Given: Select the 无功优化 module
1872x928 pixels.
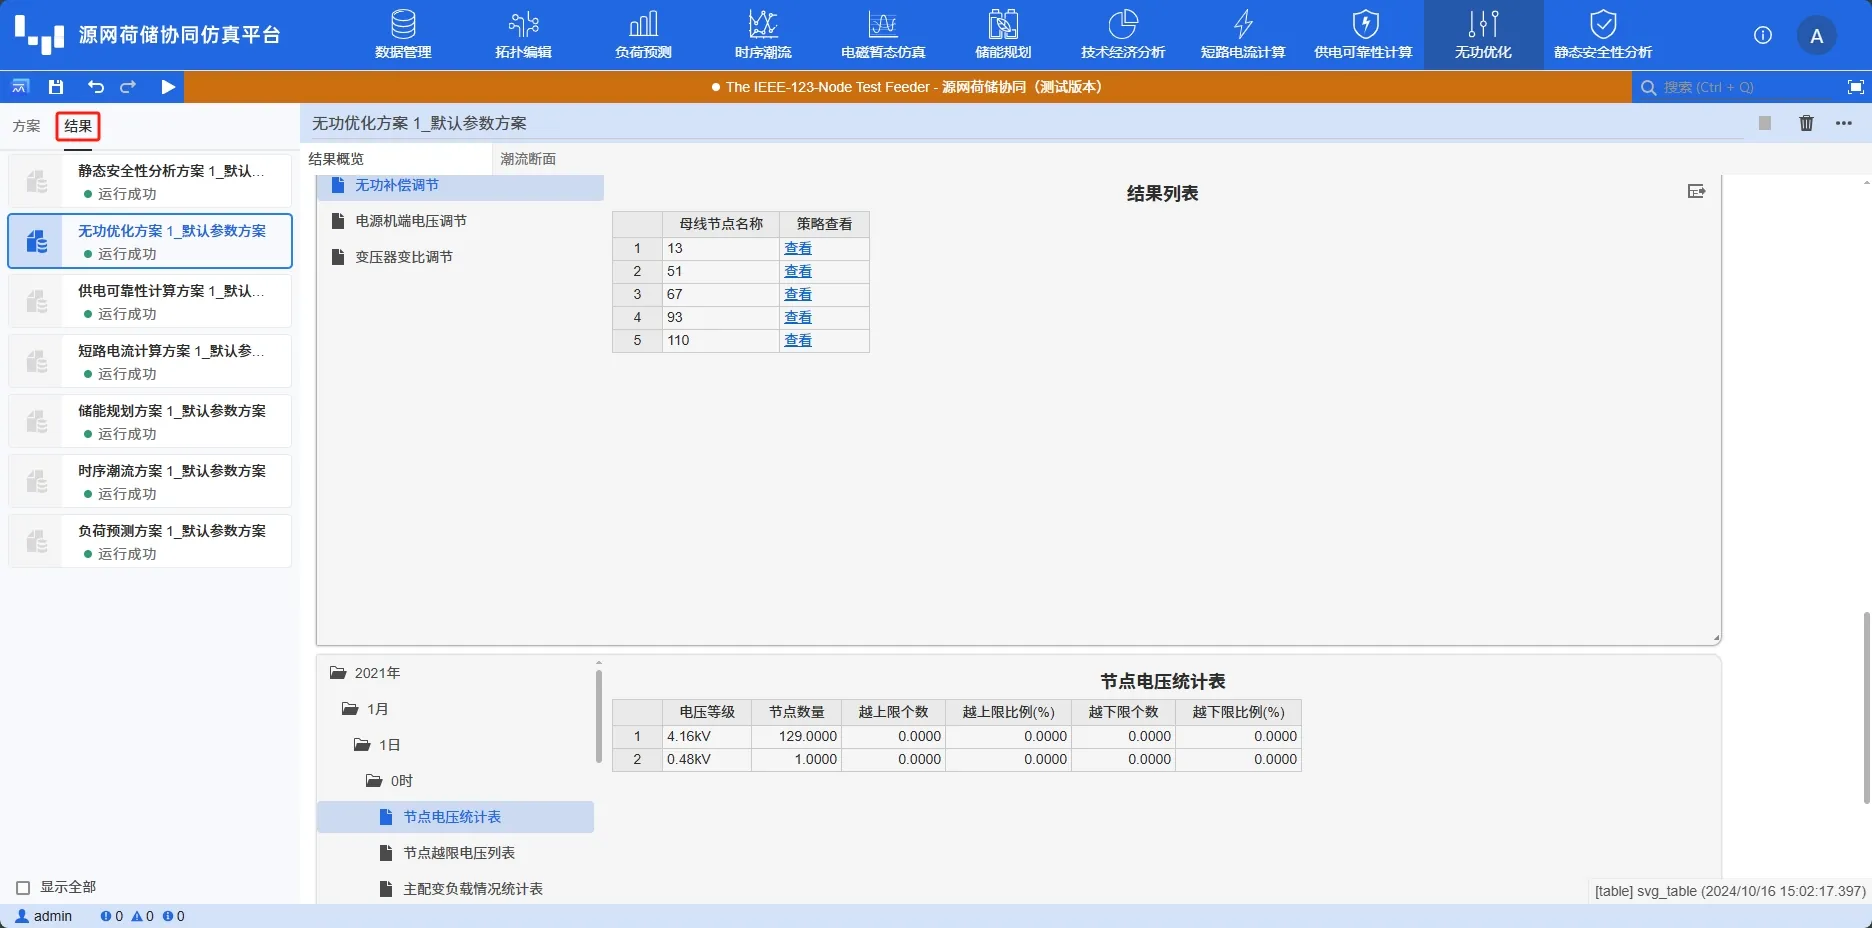Looking at the screenshot, I should [x=1483, y=35].
